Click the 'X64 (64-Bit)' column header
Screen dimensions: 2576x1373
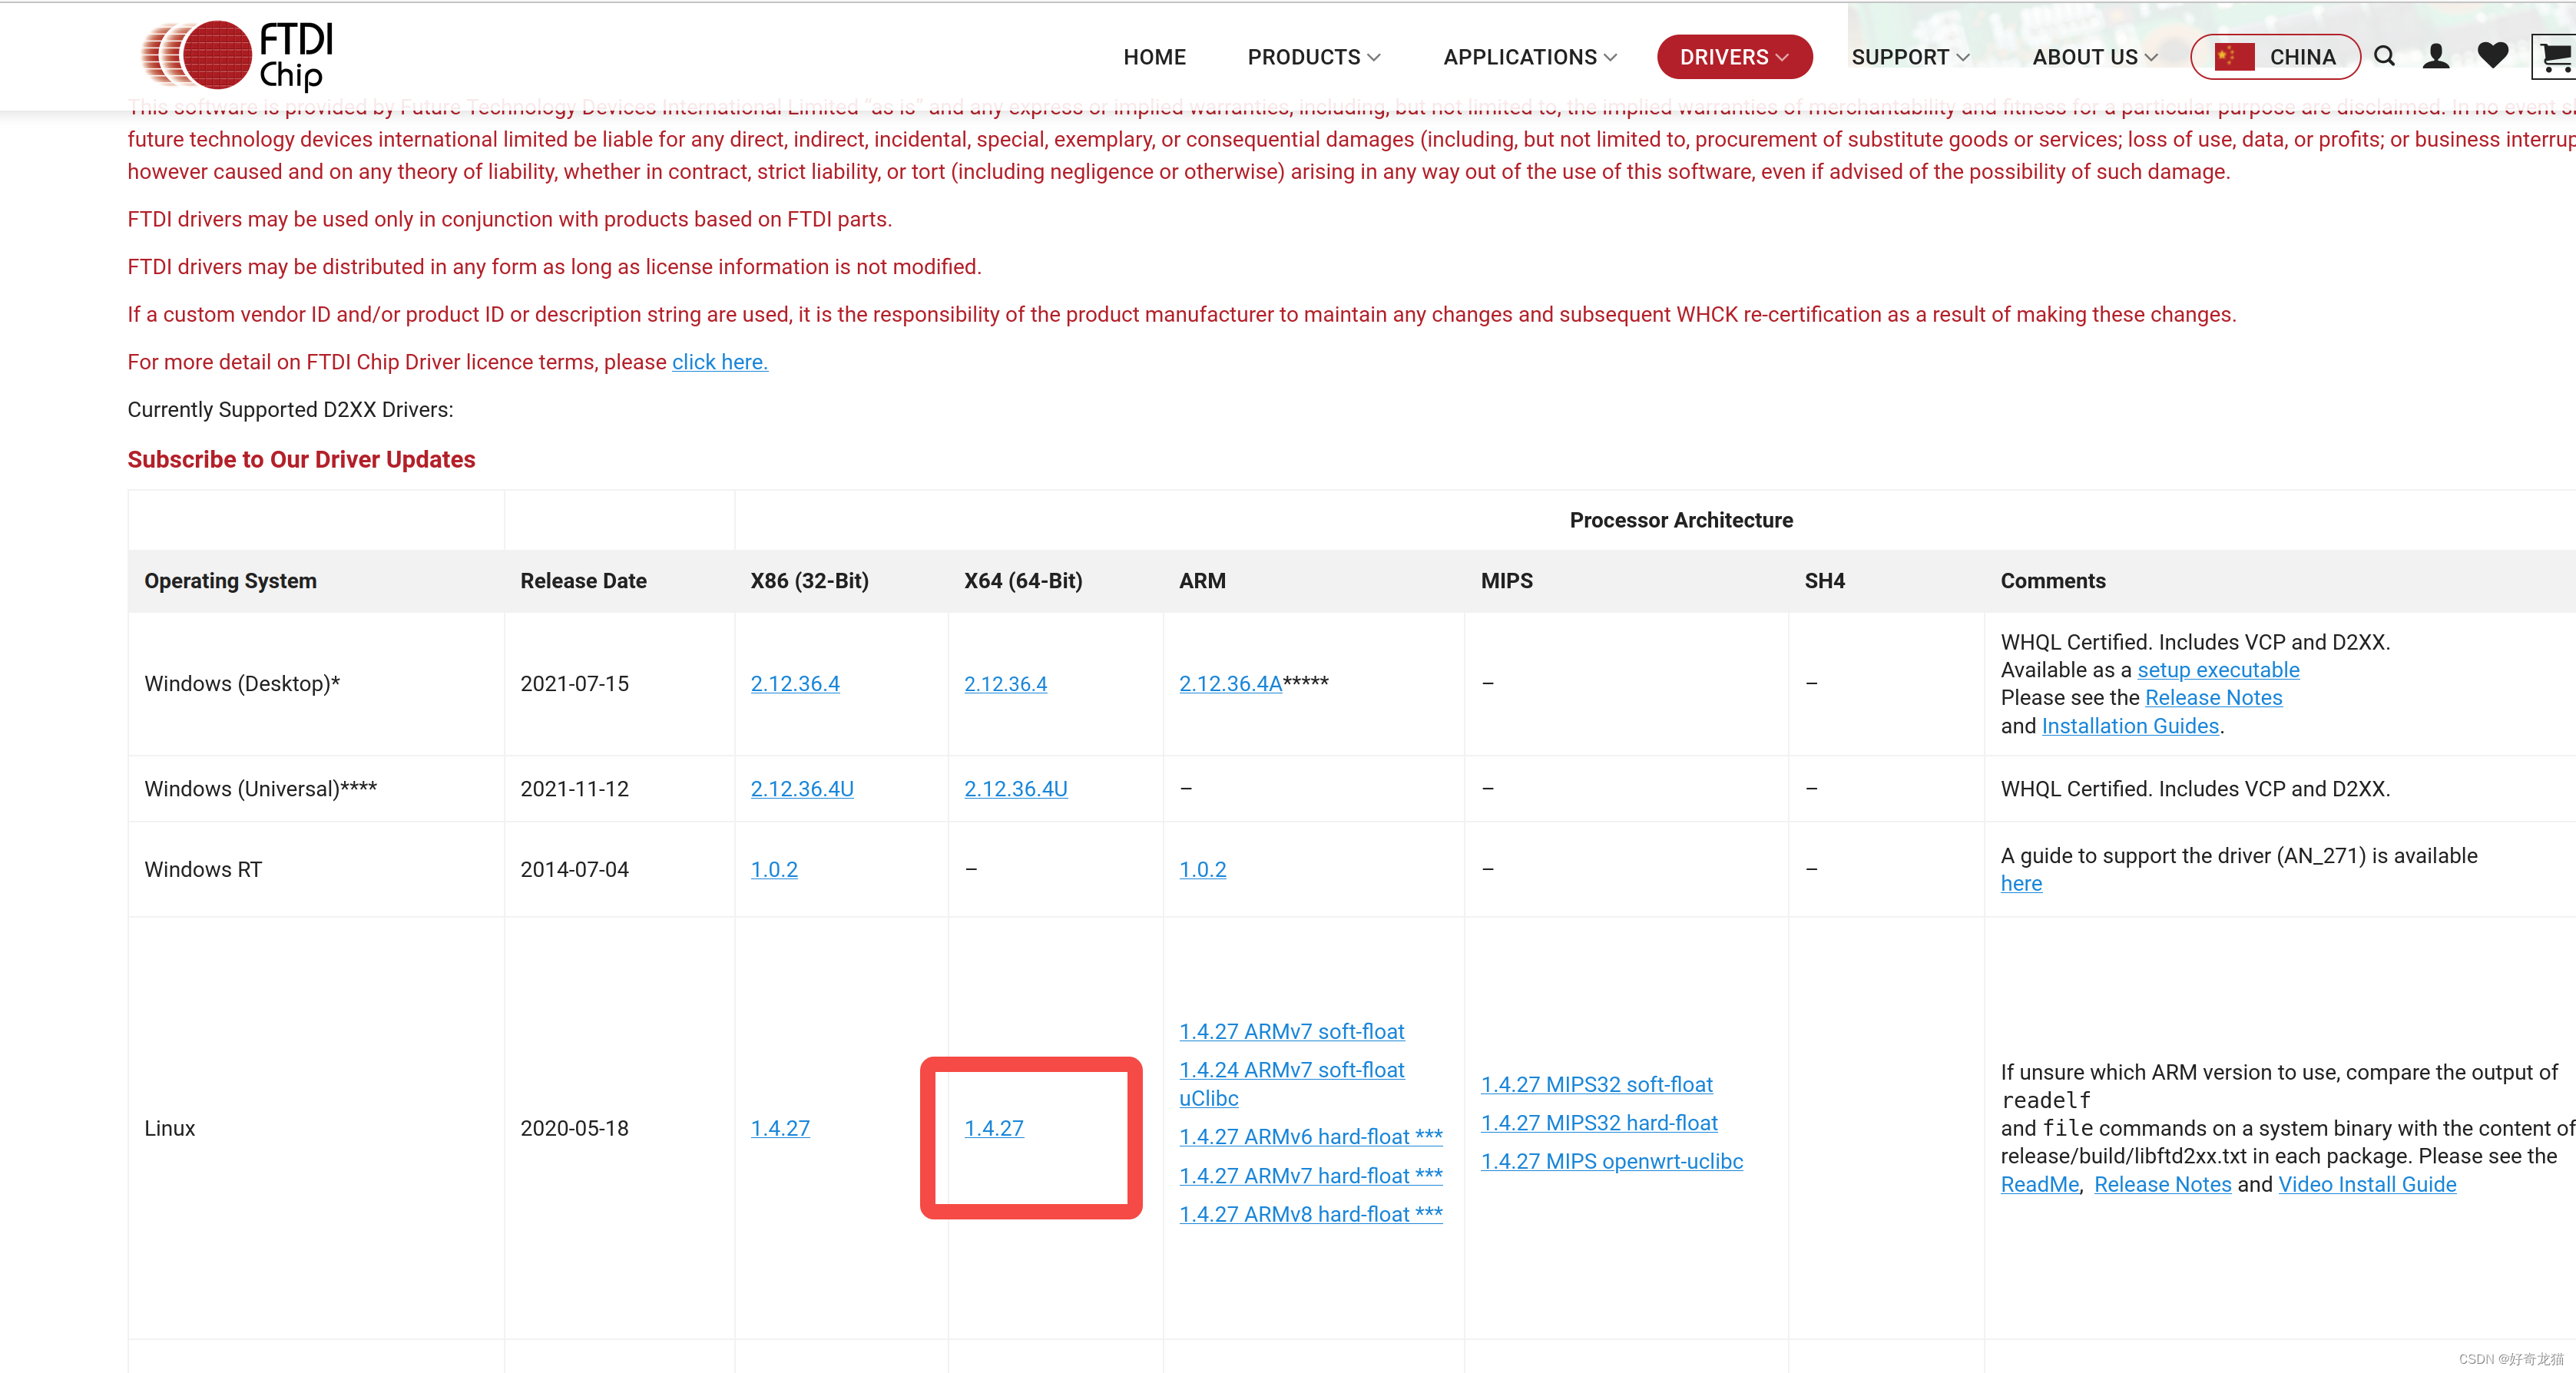[x=1023, y=581]
